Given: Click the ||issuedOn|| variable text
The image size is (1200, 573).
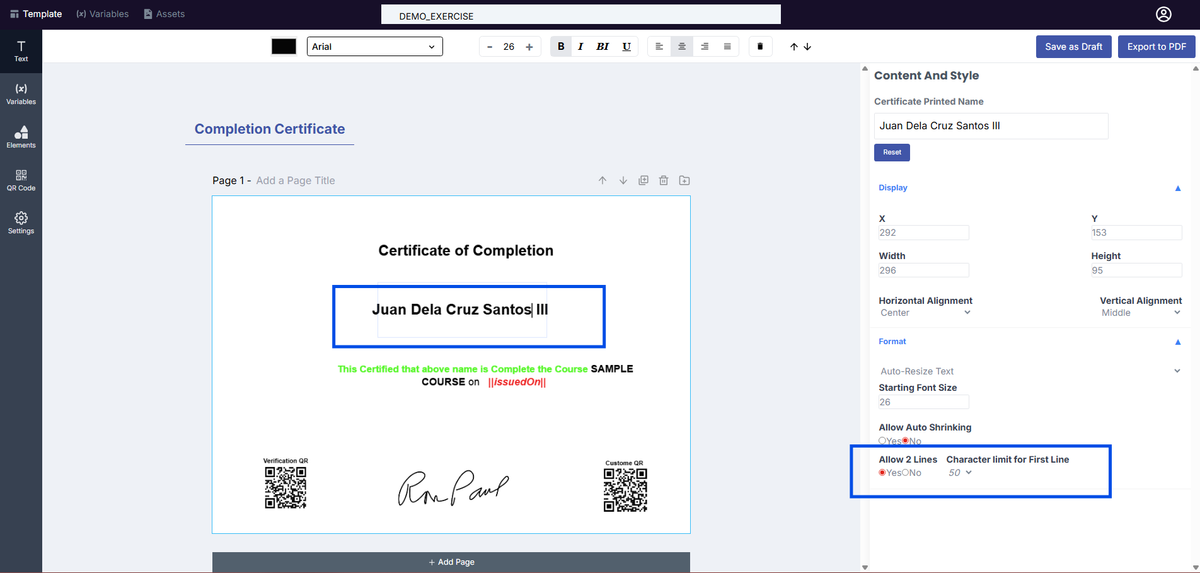Looking at the screenshot, I should point(517,382).
